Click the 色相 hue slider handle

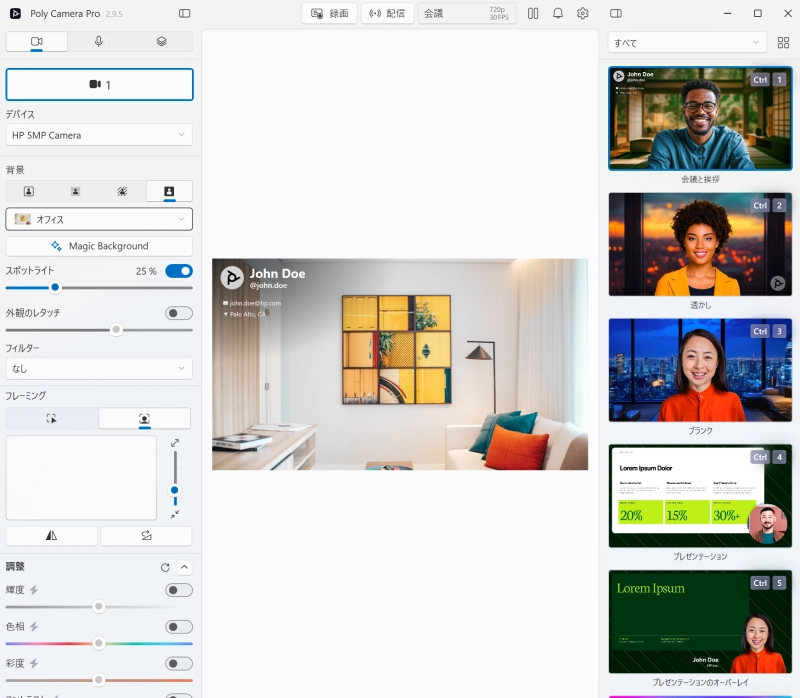(99, 643)
